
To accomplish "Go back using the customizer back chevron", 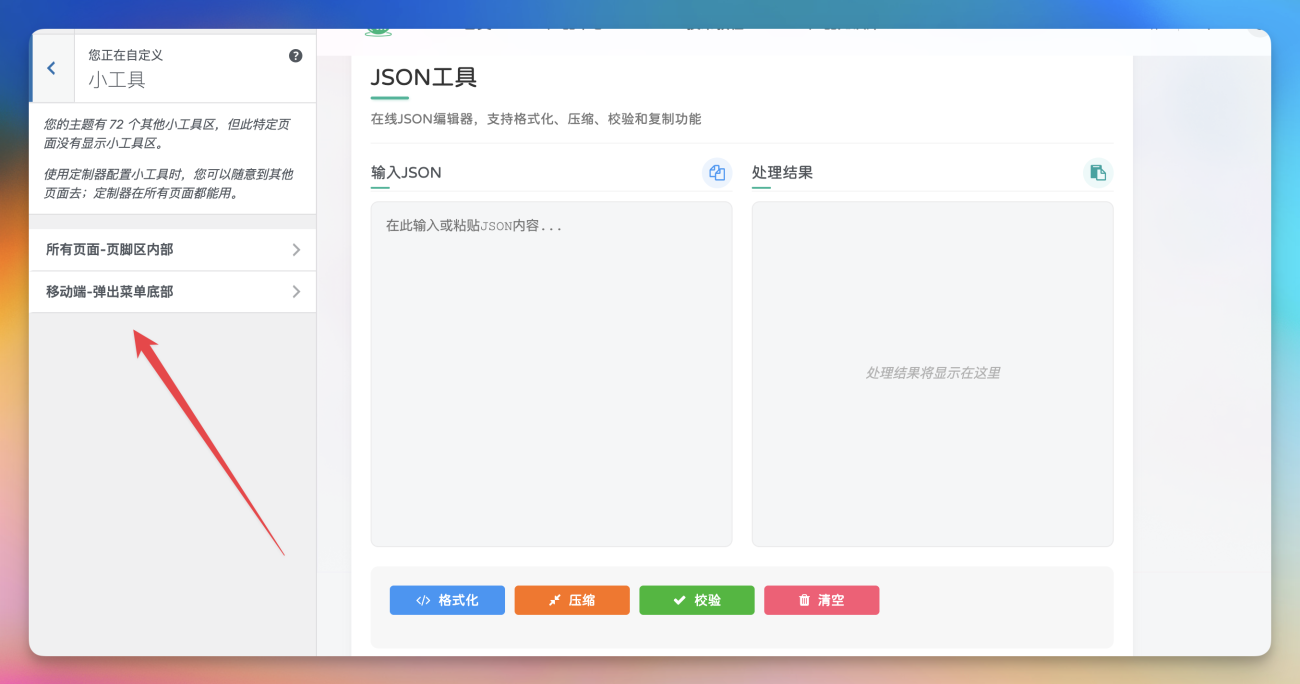I will pyautogui.click(x=52, y=68).
